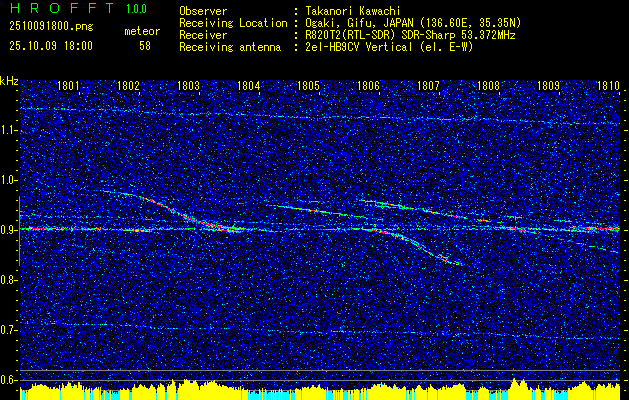The width and height of the screenshot is (629, 400).
Task: Click the 1808 time marker
Action: (x=488, y=86)
